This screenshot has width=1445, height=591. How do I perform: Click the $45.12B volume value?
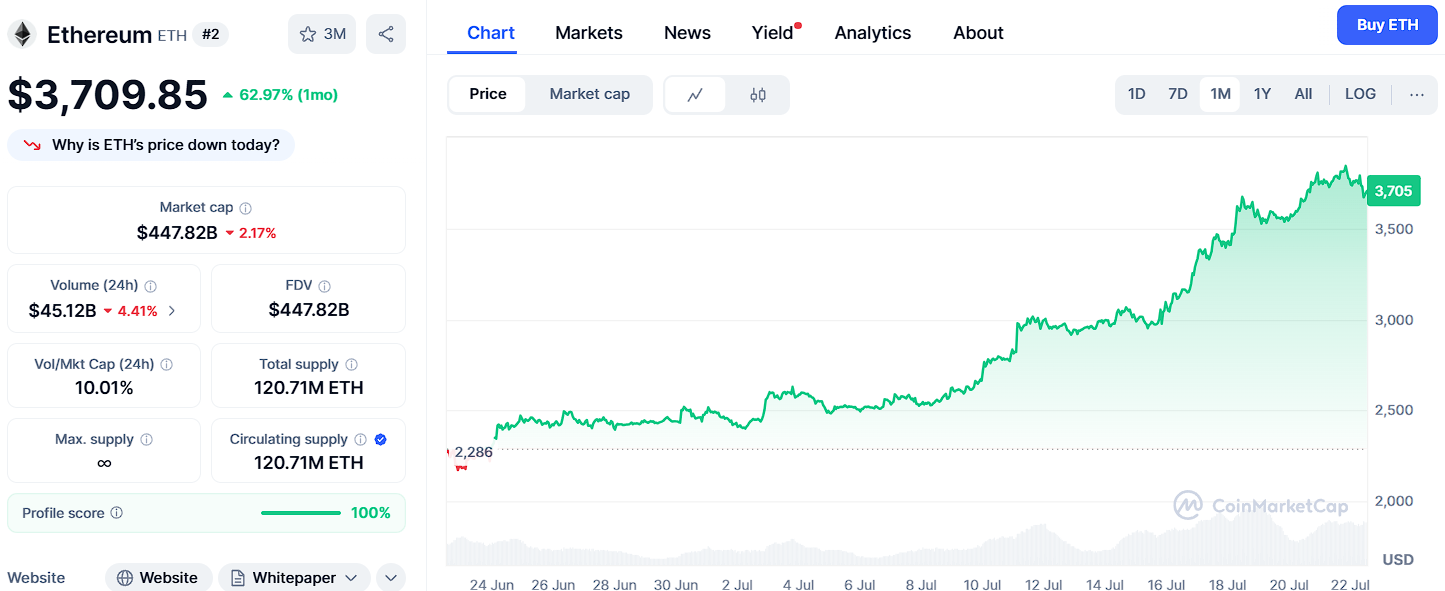(62, 311)
